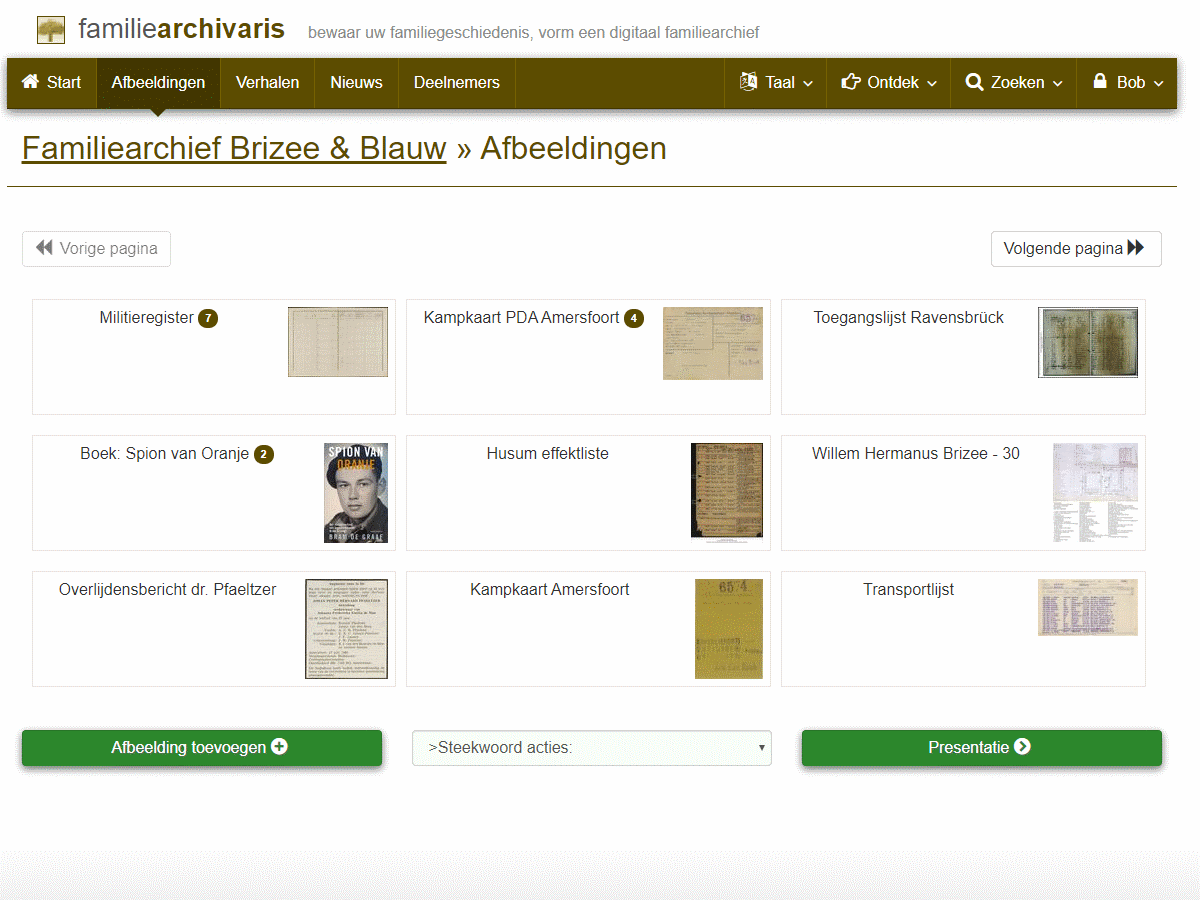1200x900 pixels.
Task: Click the padlock icon next to Bob
Action: click(1100, 82)
